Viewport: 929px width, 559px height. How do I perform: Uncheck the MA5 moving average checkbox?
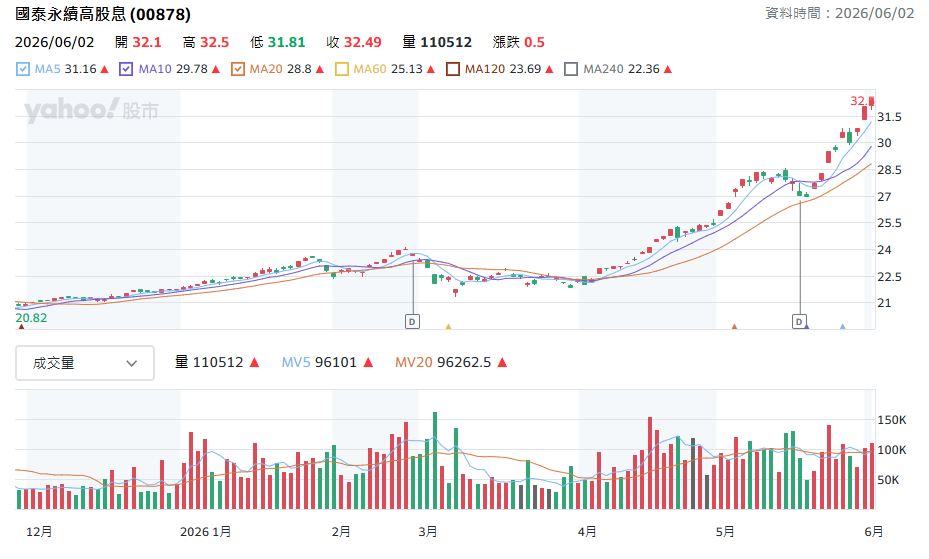pos(23,69)
